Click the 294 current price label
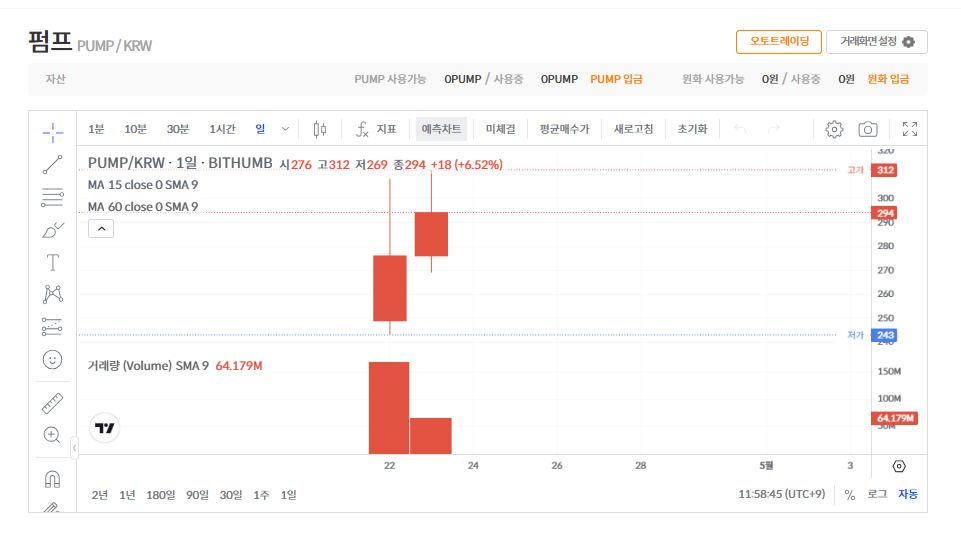The height and width of the screenshot is (545, 961). 884,213
